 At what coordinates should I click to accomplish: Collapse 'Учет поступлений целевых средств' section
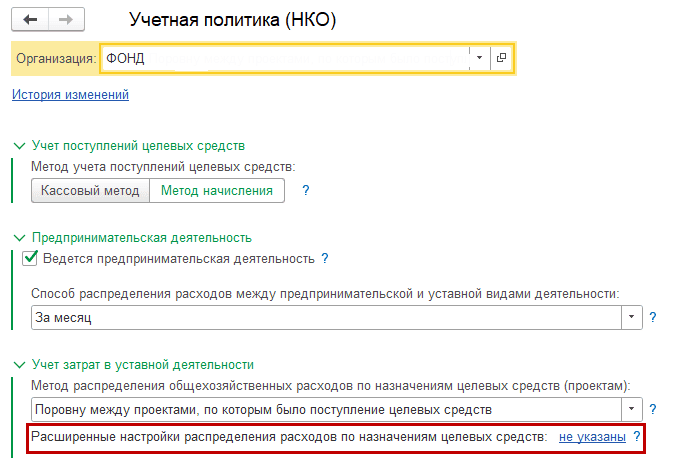(x=19, y=146)
